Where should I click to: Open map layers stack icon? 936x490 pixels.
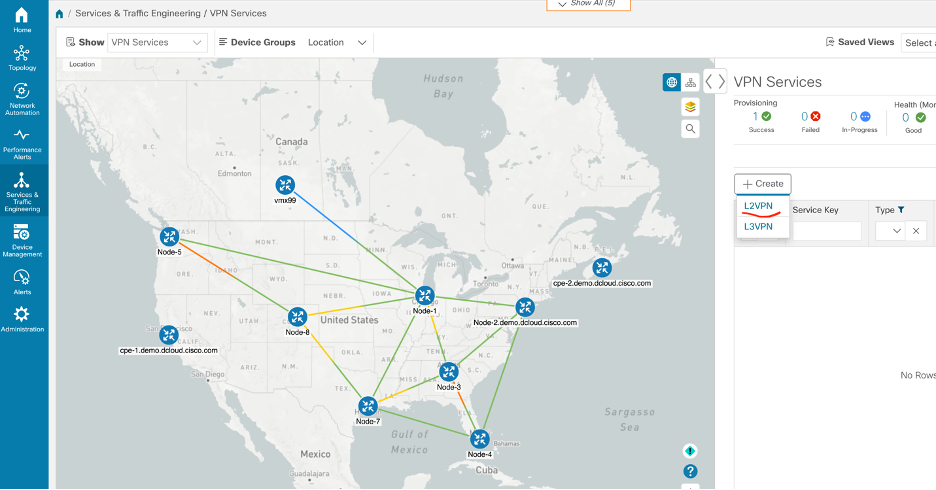pos(691,106)
